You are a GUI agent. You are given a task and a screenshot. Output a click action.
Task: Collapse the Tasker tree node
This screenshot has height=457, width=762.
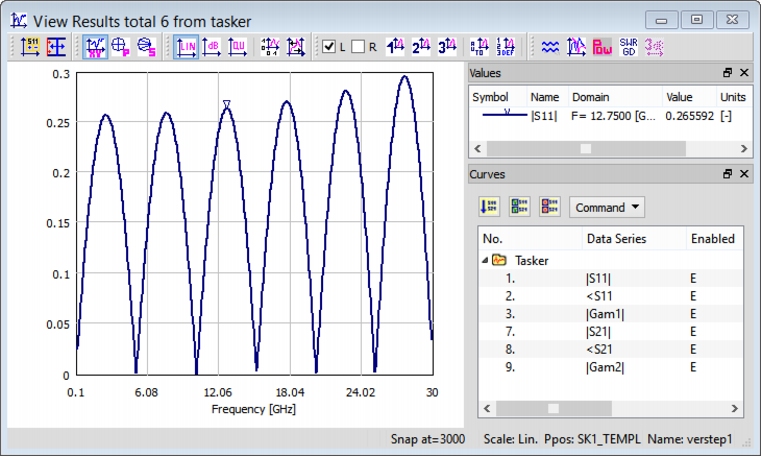tap(485, 261)
